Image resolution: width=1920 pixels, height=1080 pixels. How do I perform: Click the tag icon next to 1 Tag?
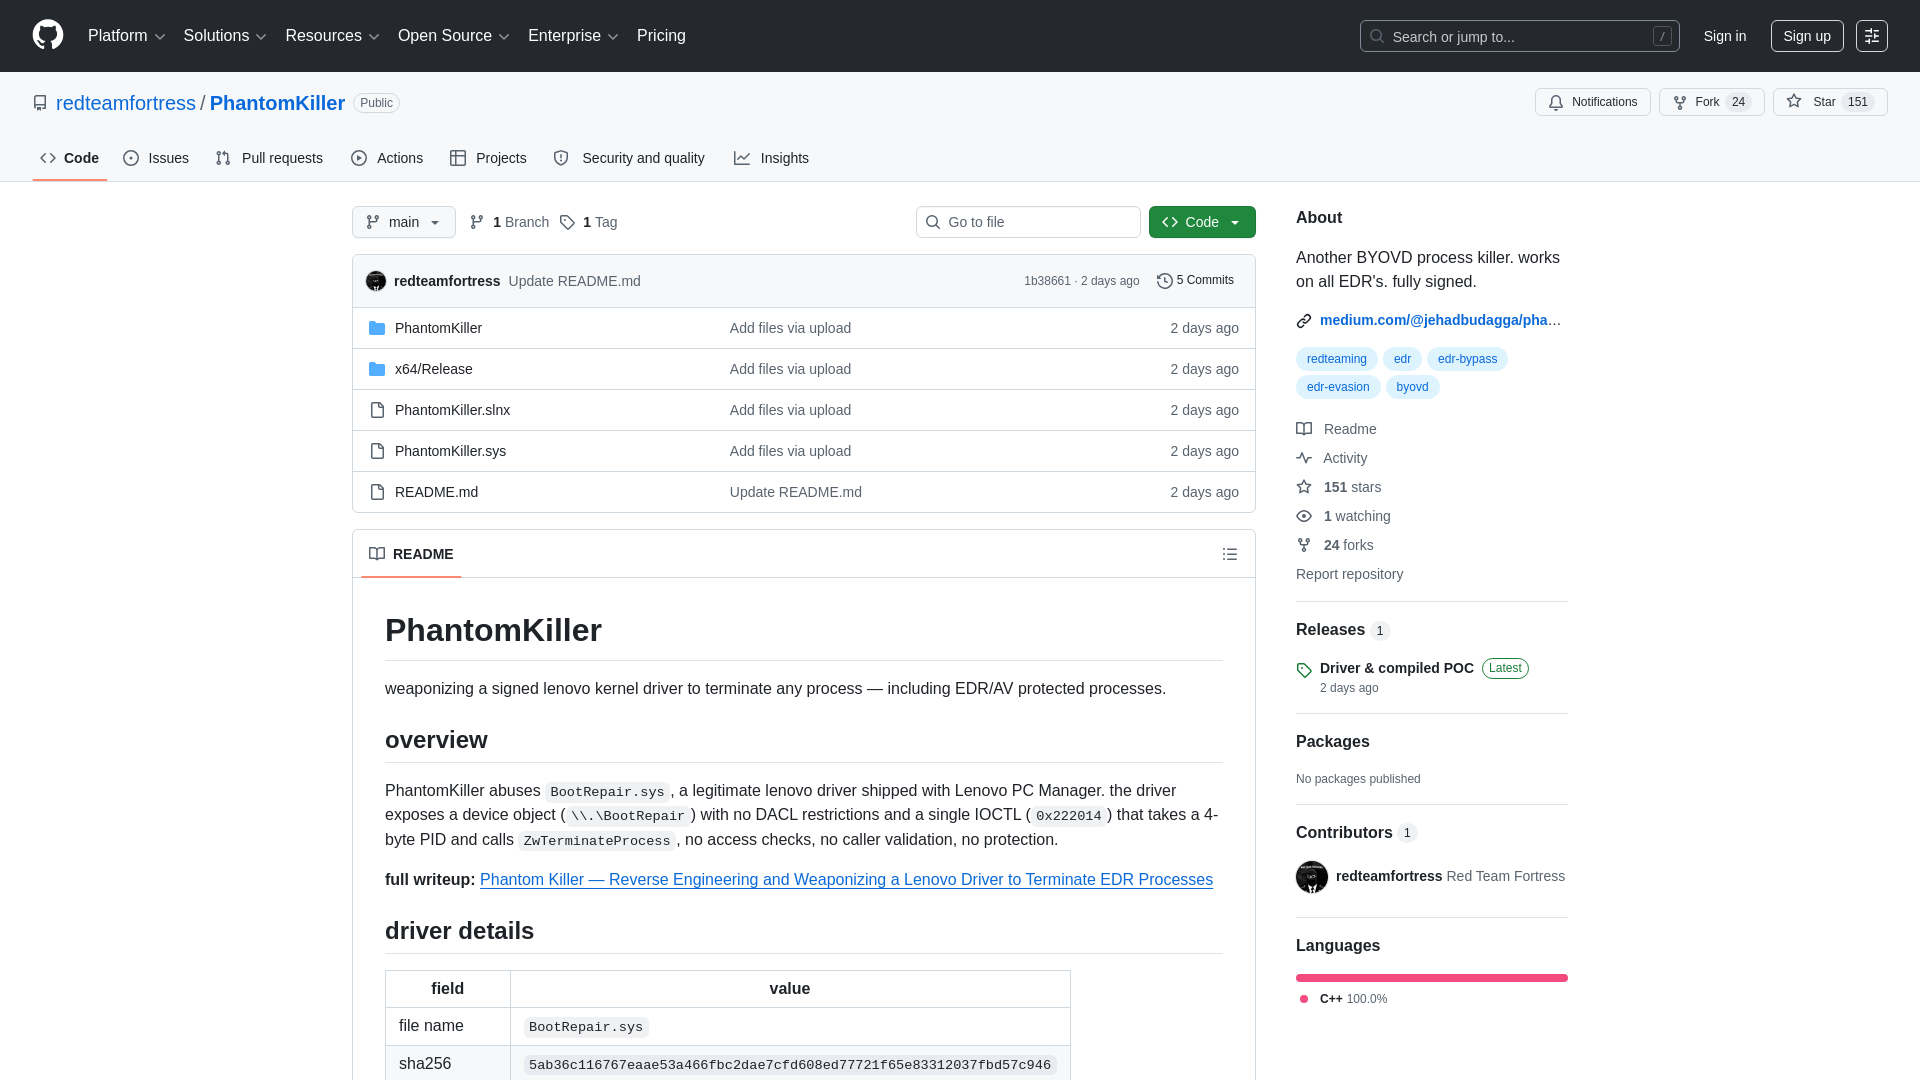coord(567,222)
